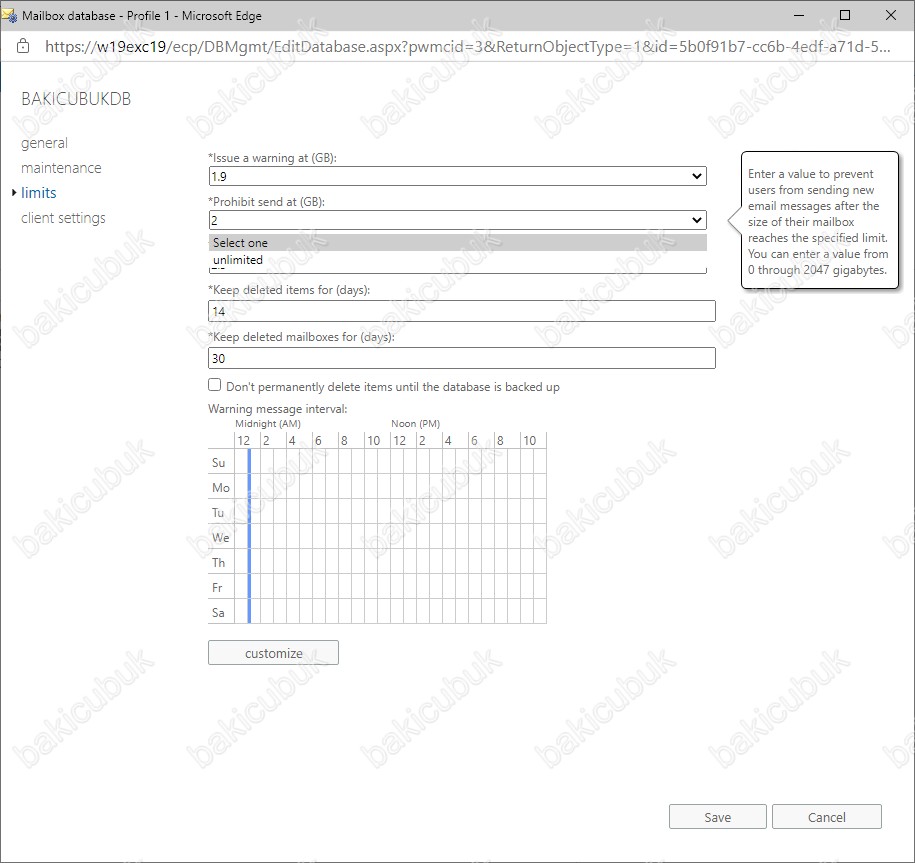Choose 'unlimited' in dropdown list

[458, 260]
